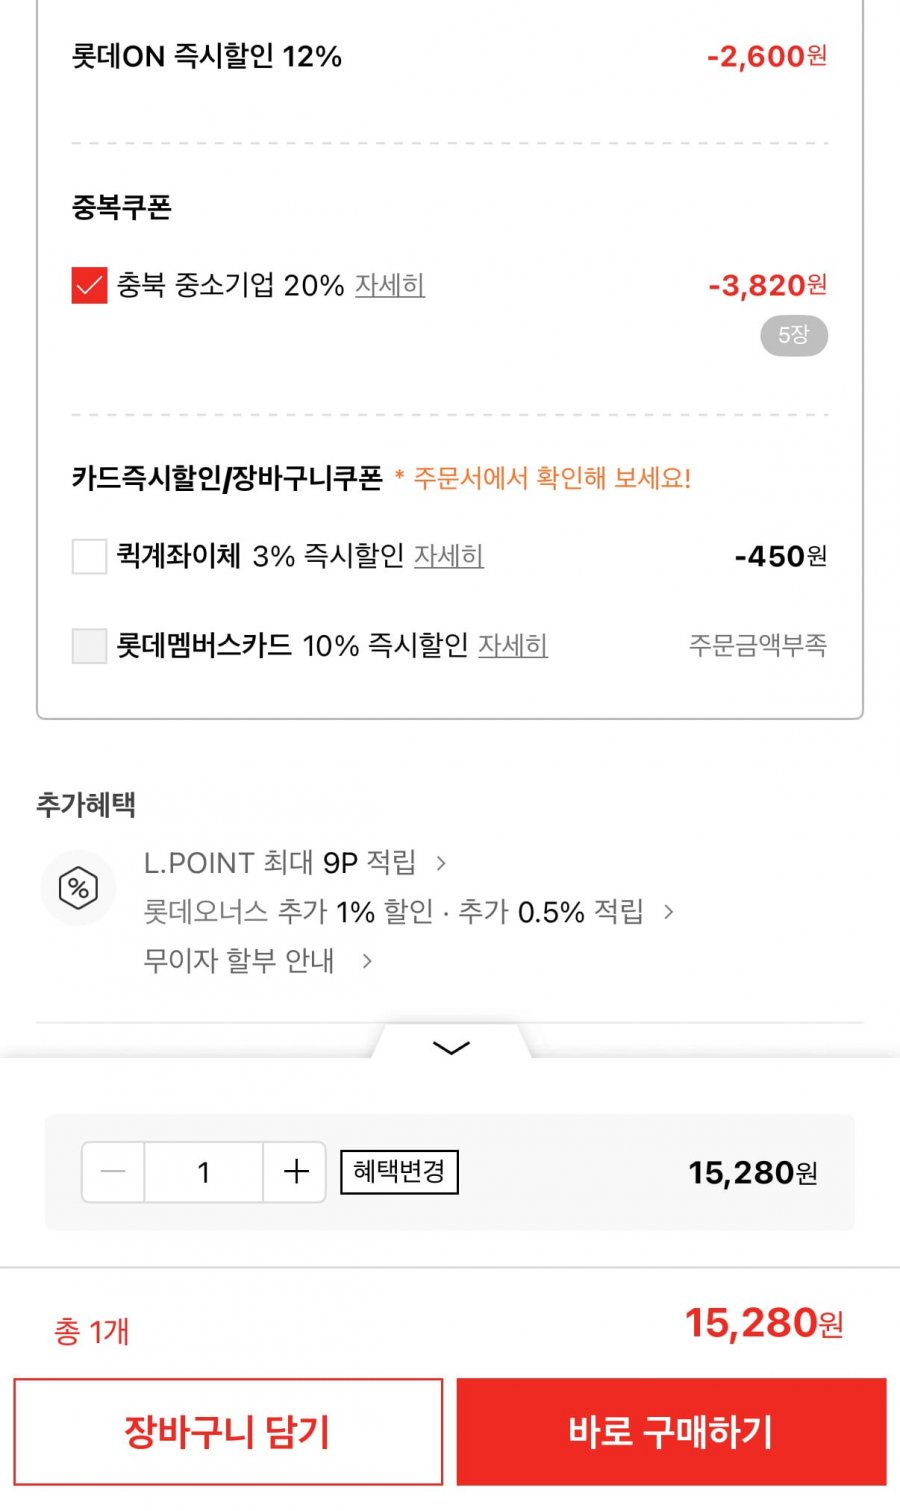Click the L.POINT 최대 9P 적립 text
The height and width of the screenshot is (1511, 900).
coord(280,863)
